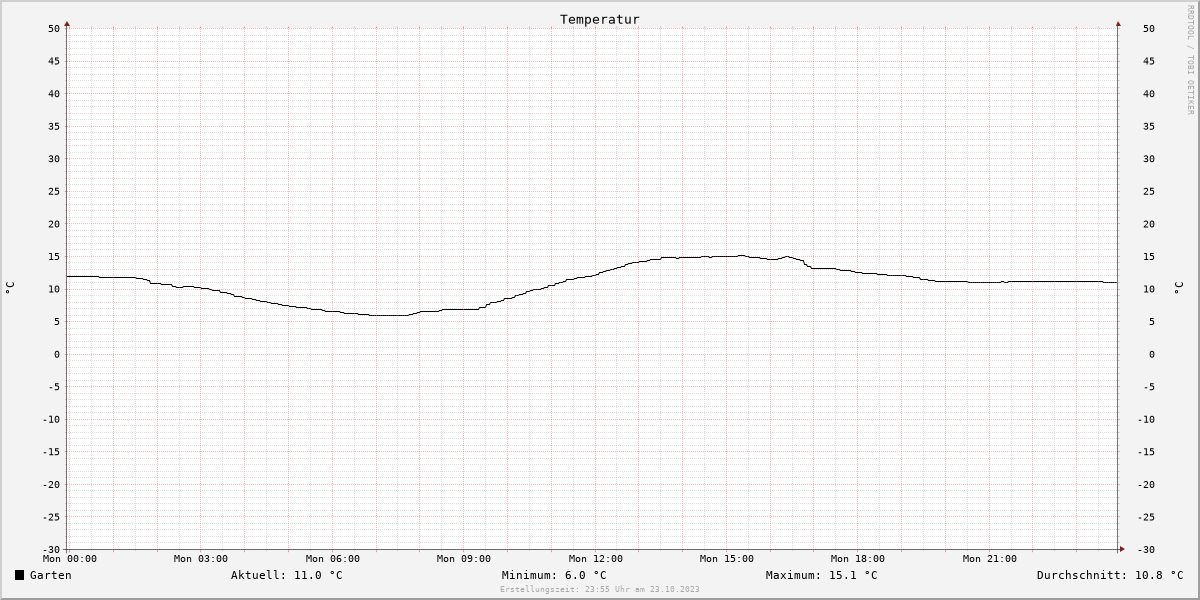Click the Mon 15:00 axis label
The width and height of the screenshot is (1200, 600).
(727, 559)
